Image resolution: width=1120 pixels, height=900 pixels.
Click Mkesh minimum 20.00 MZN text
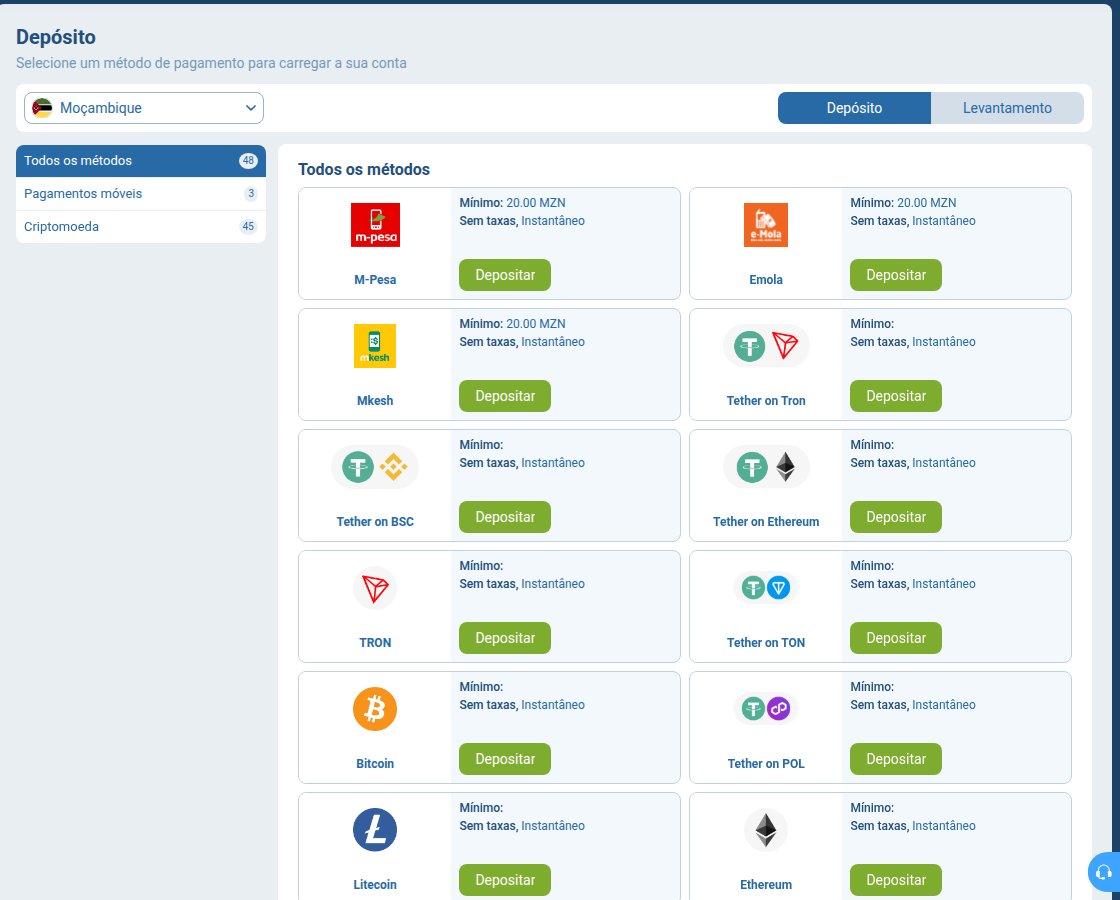(x=512, y=324)
